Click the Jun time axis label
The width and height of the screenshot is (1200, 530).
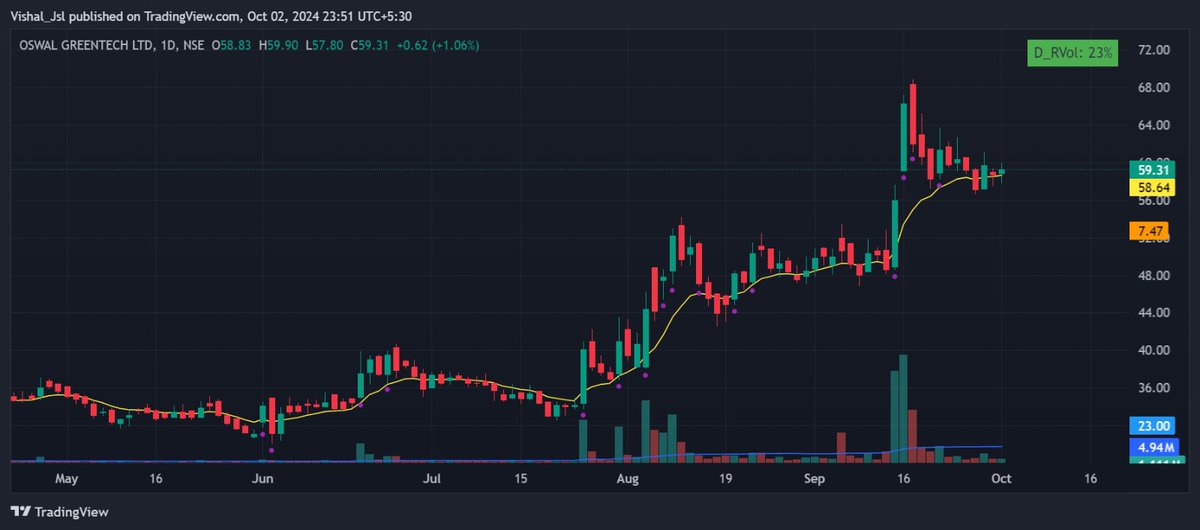261,479
